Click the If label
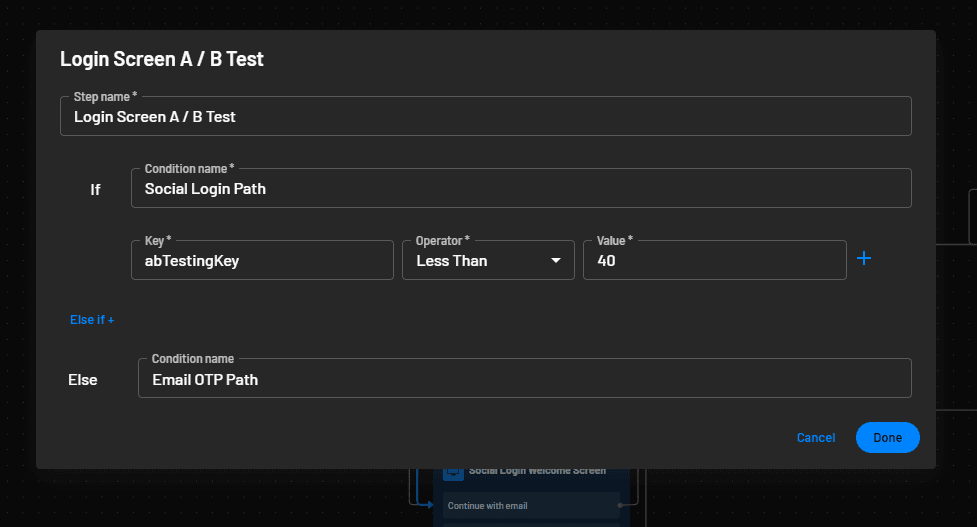Screen dimensions: 977x527 95,189
